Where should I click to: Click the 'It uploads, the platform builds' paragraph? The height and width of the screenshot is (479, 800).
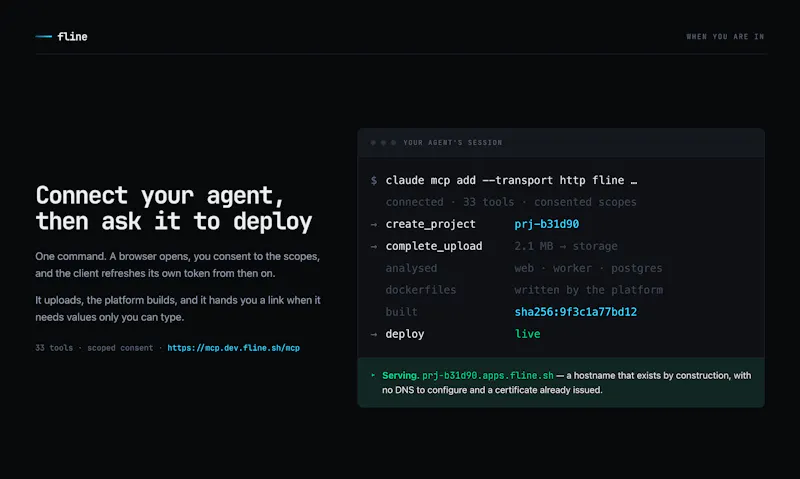(x=178, y=309)
